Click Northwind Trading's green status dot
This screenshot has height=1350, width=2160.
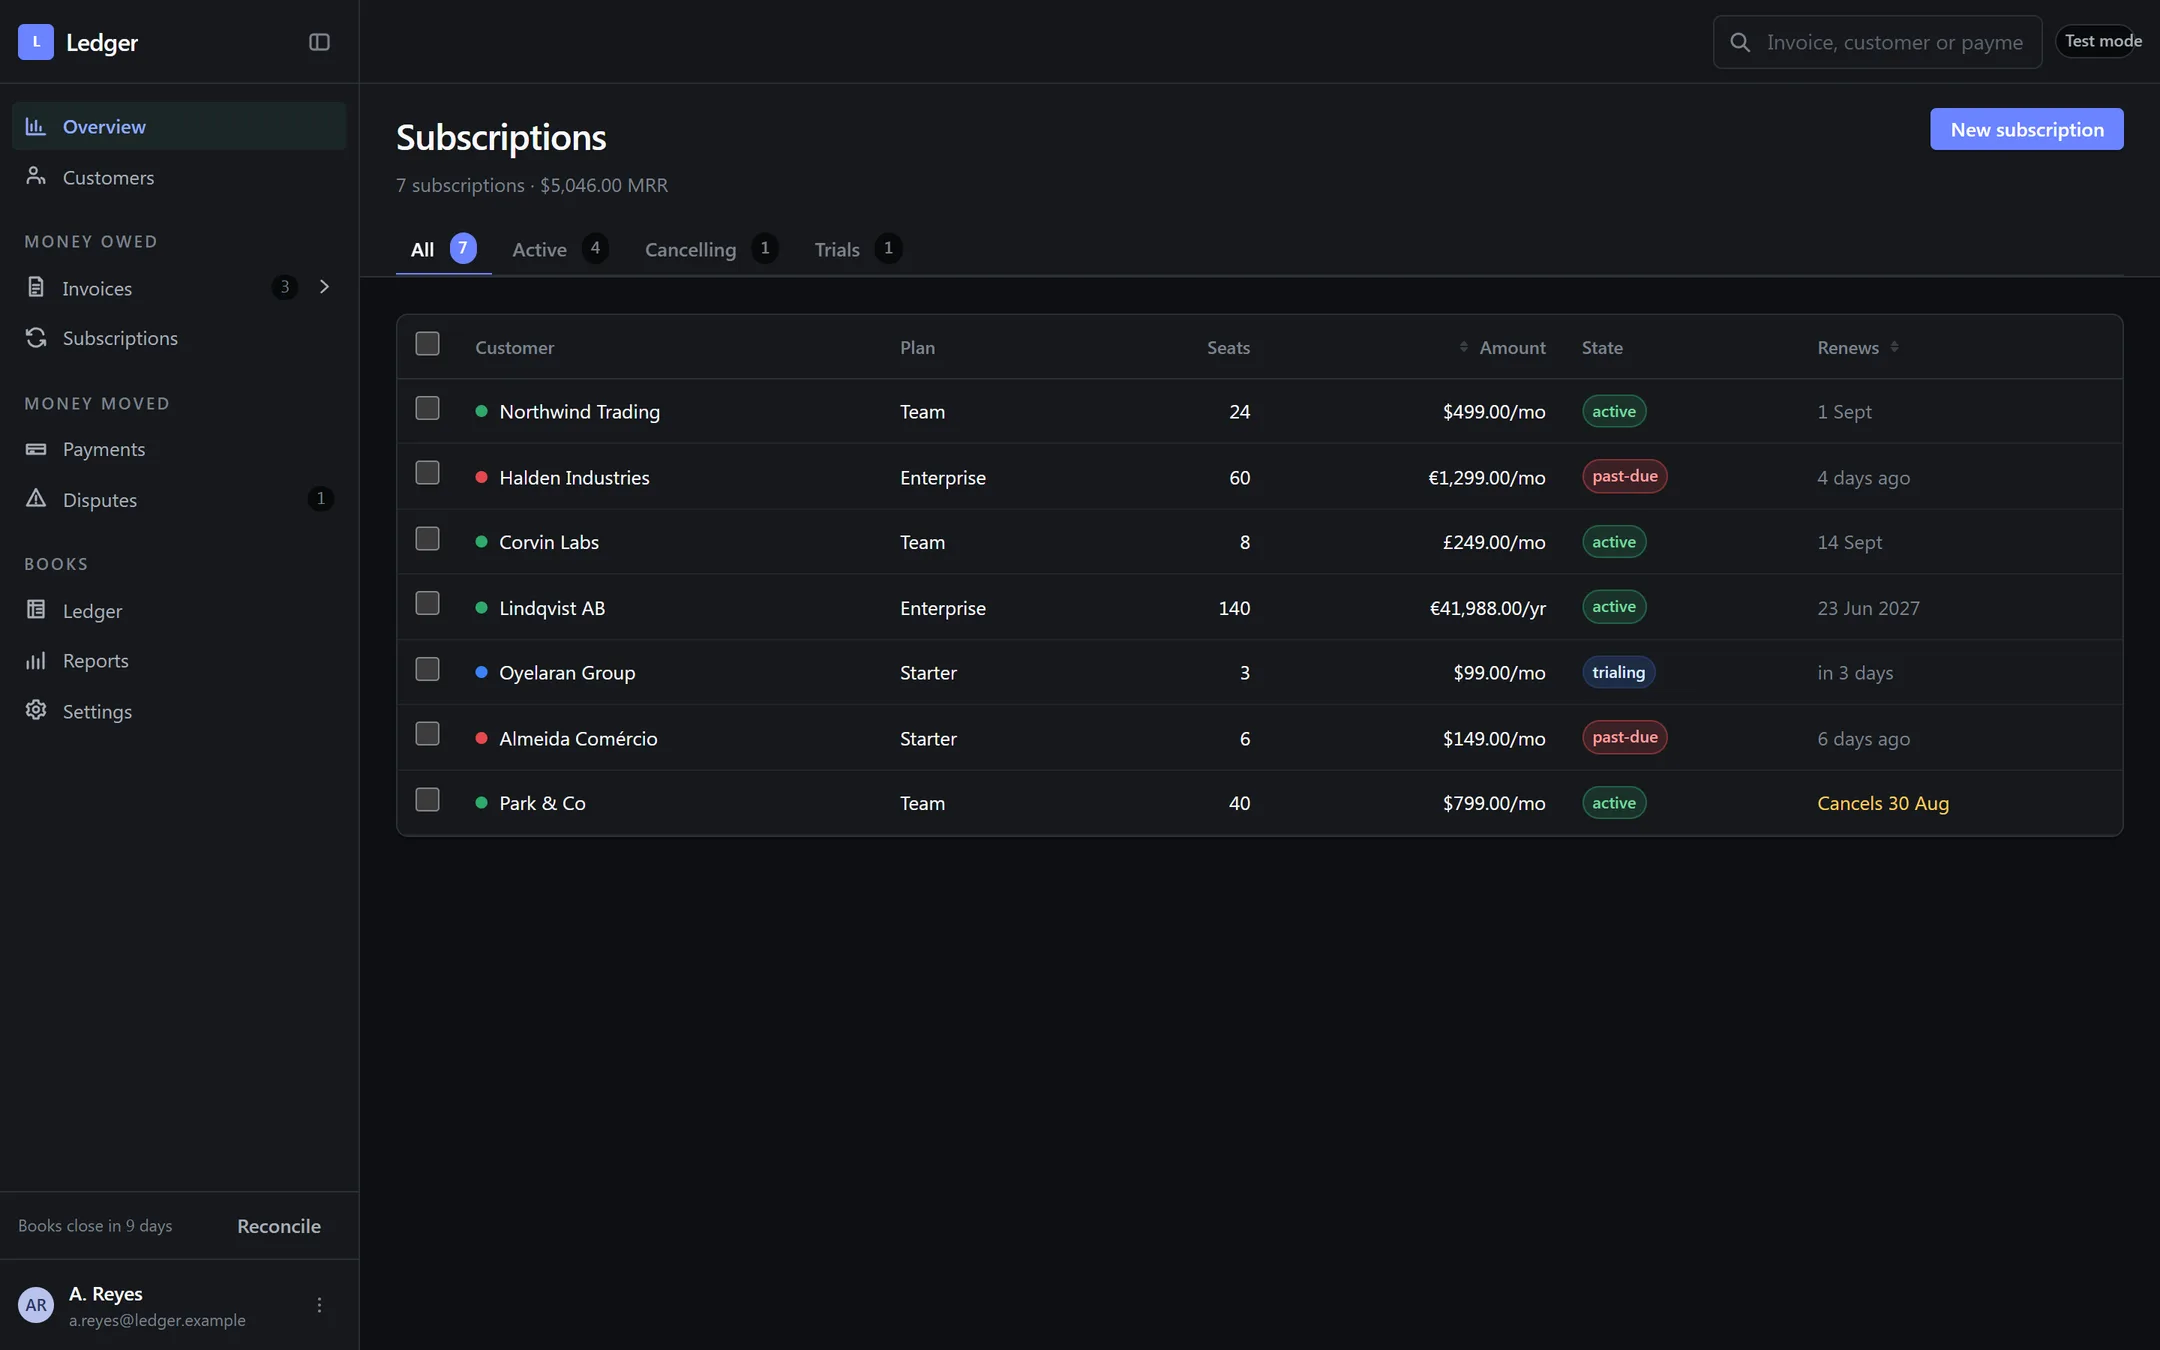481,411
